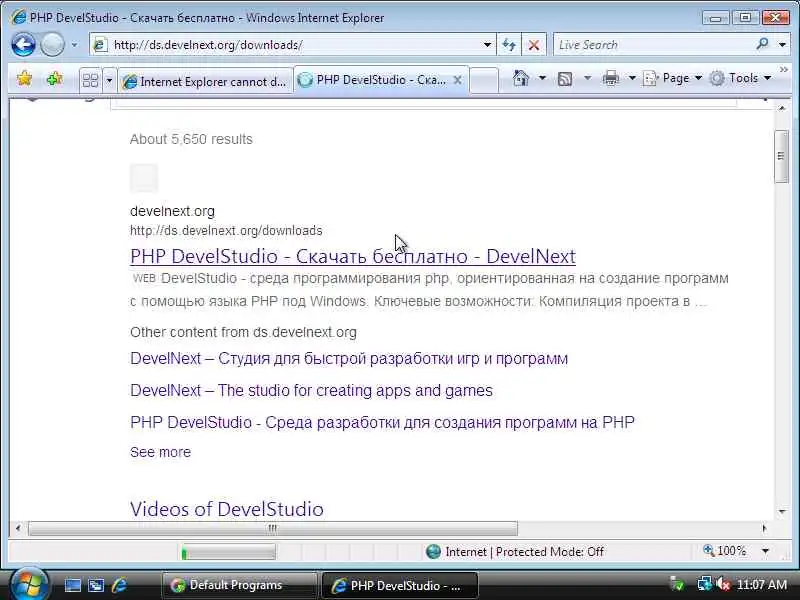Open PHP DevelStudio Скачать бесплатно link
800x600 pixels.
353,256
